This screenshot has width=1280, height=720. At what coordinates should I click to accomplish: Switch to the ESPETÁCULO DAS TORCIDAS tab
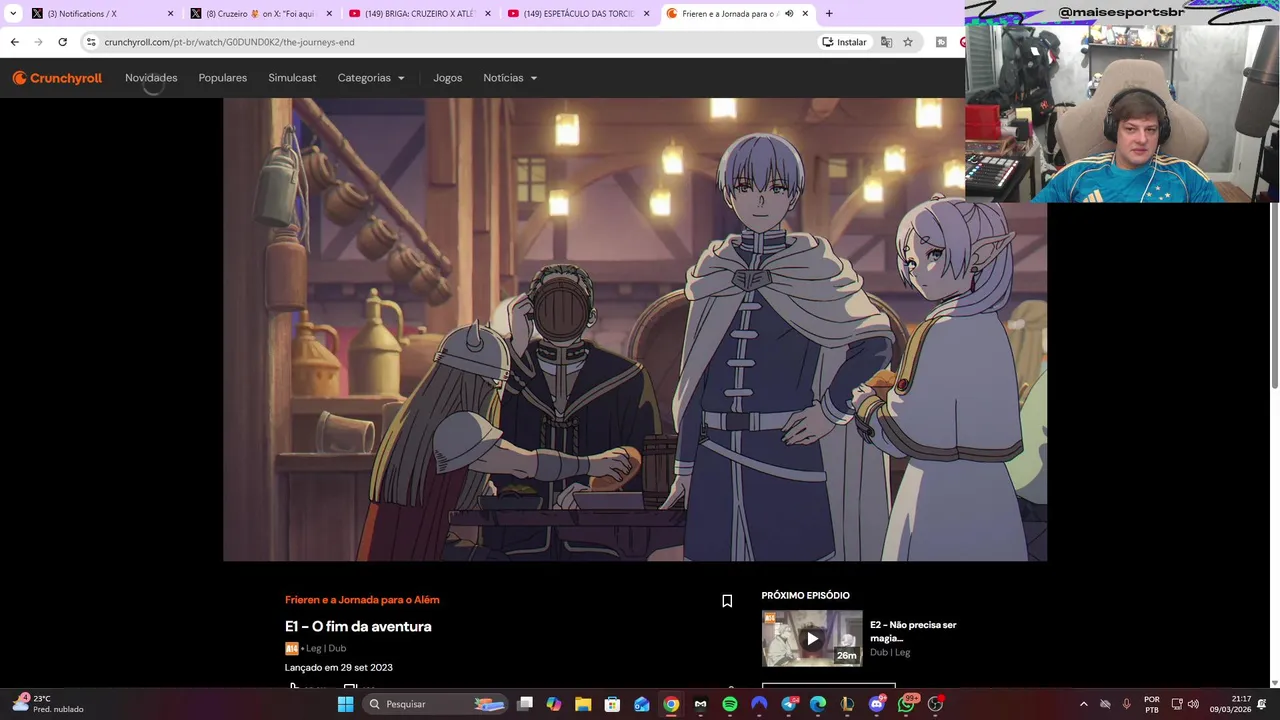(578, 14)
